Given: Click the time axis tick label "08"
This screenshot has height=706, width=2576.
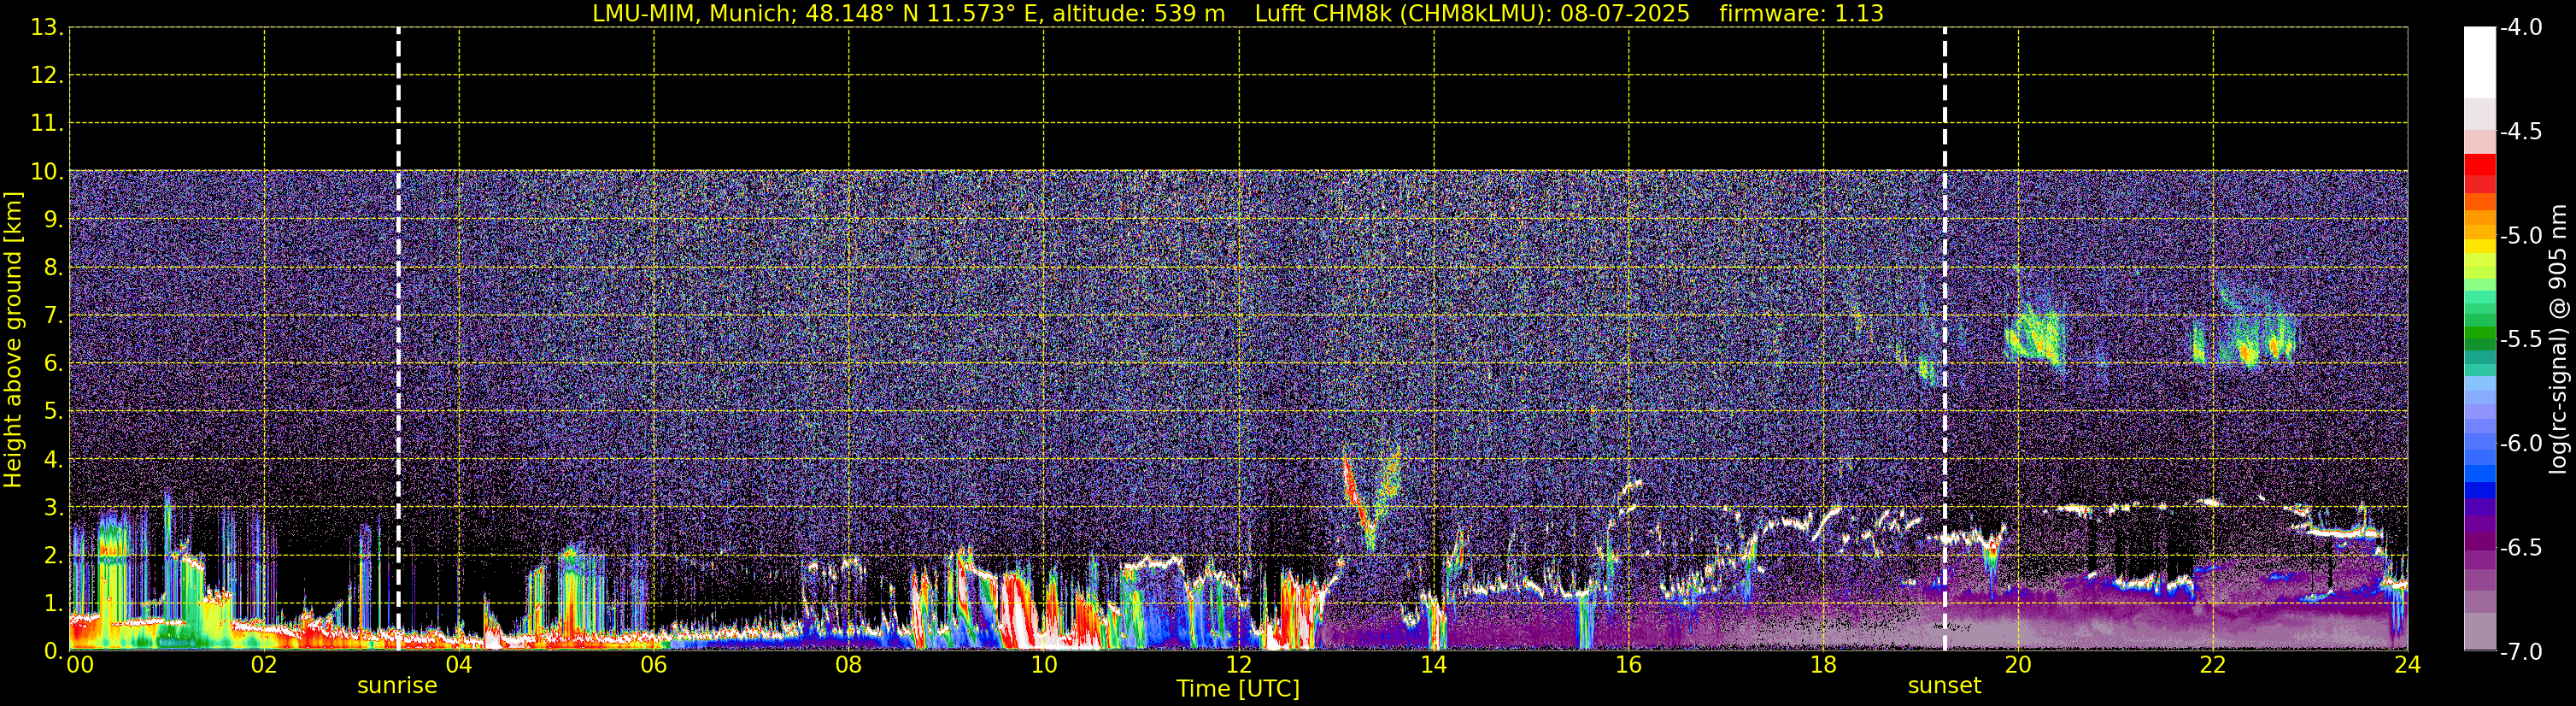Looking at the screenshot, I should [849, 666].
